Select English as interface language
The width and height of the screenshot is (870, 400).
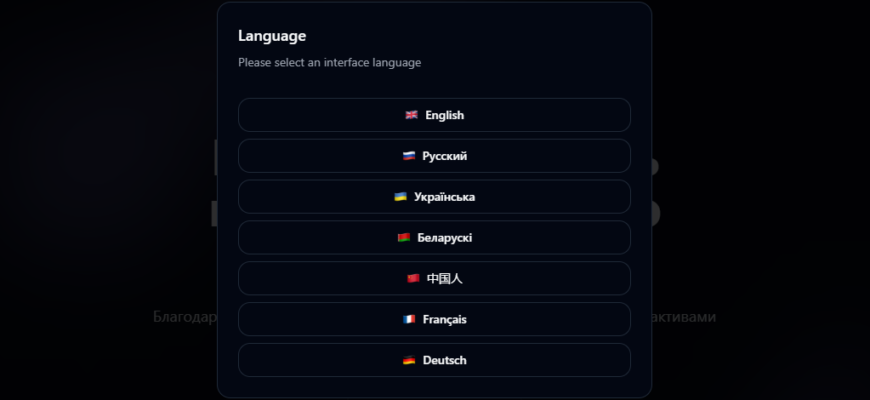pos(434,115)
